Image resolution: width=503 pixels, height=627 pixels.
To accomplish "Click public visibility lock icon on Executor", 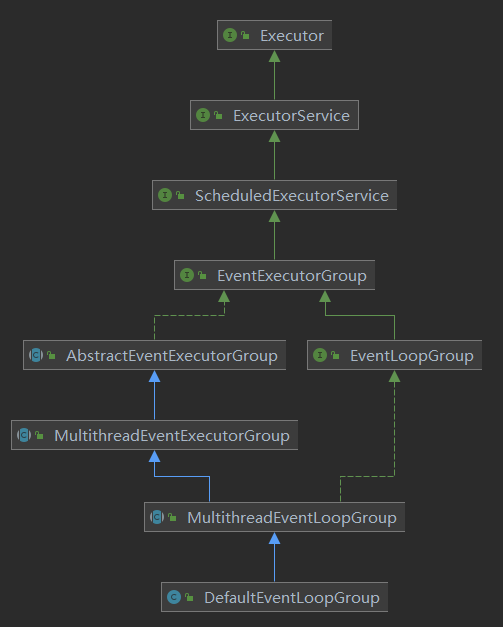I will (x=246, y=35).
